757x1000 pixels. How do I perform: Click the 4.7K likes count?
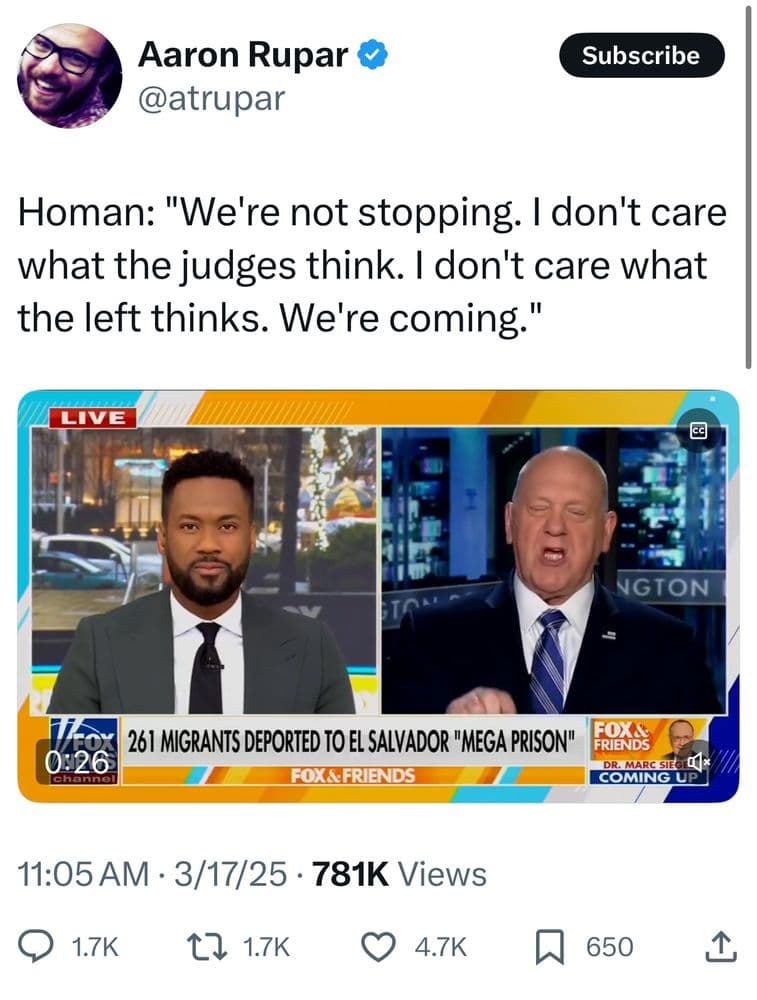tap(441, 946)
